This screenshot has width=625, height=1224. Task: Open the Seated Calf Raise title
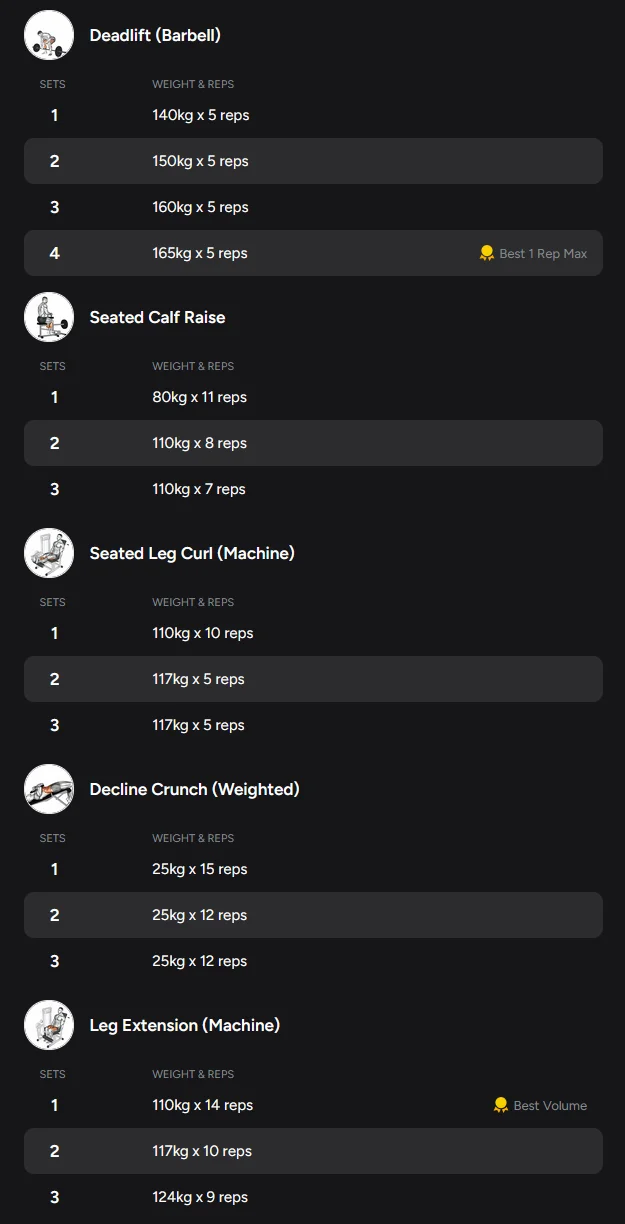click(157, 317)
